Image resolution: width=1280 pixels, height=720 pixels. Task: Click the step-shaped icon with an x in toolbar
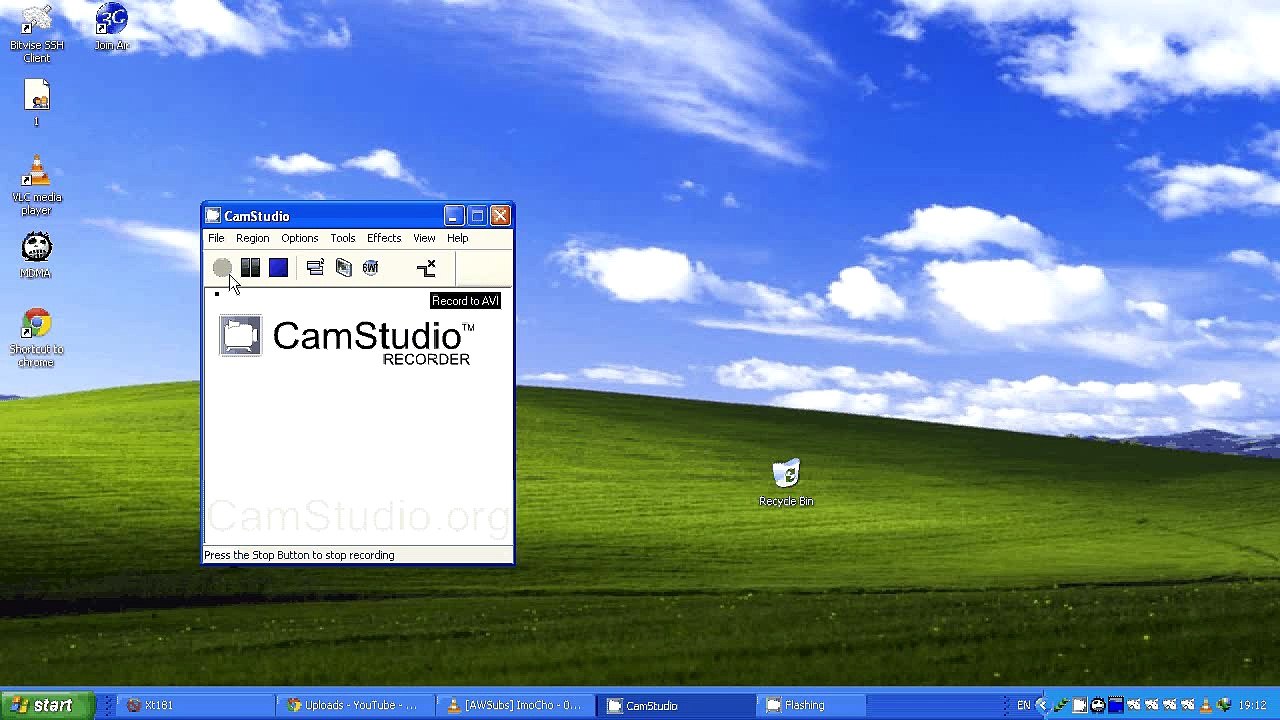[x=427, y=268]
